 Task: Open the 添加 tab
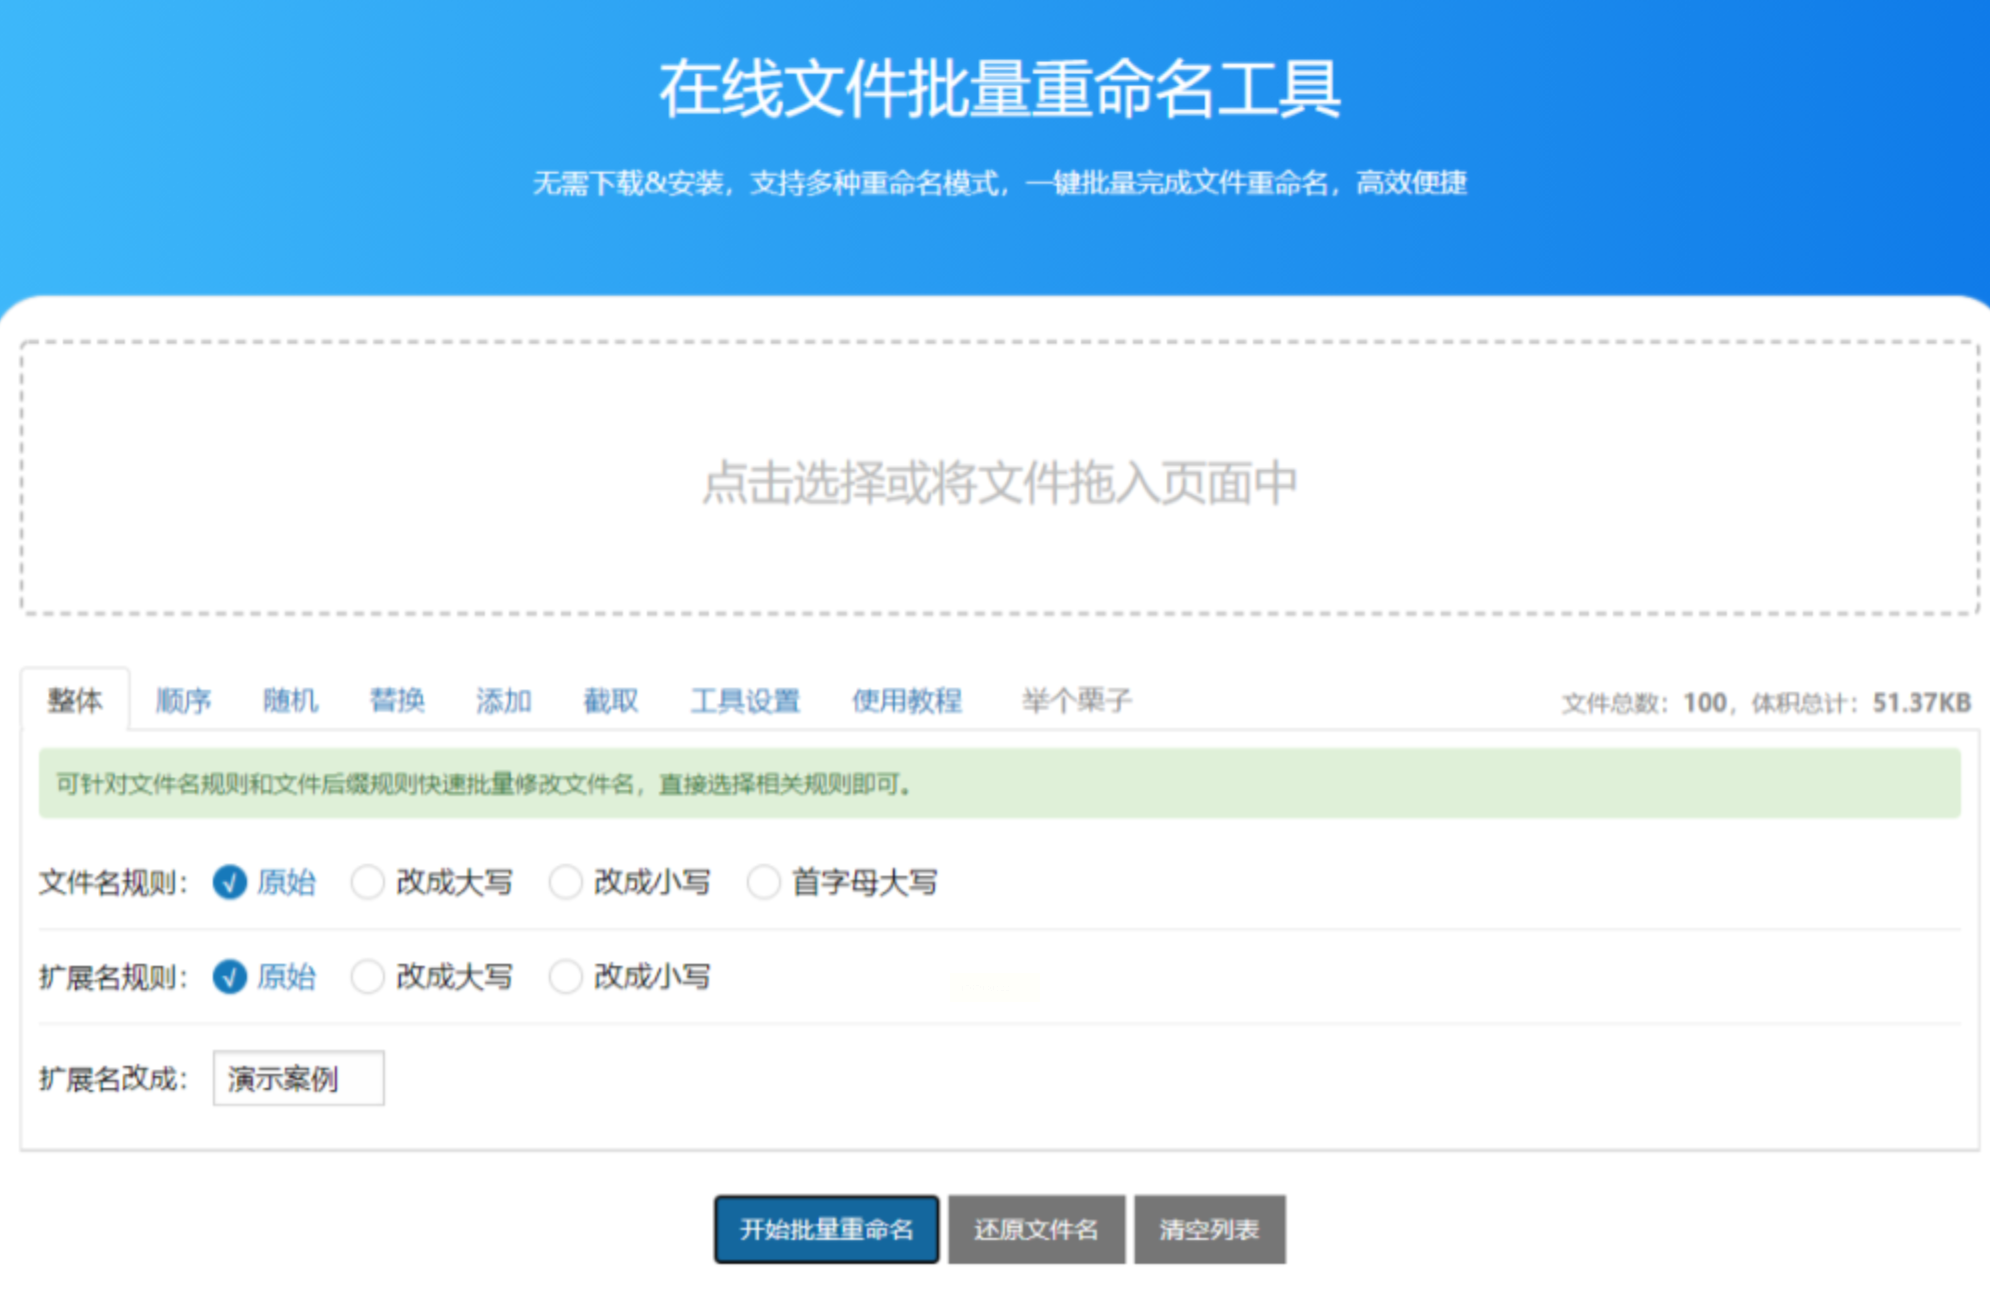503,701
